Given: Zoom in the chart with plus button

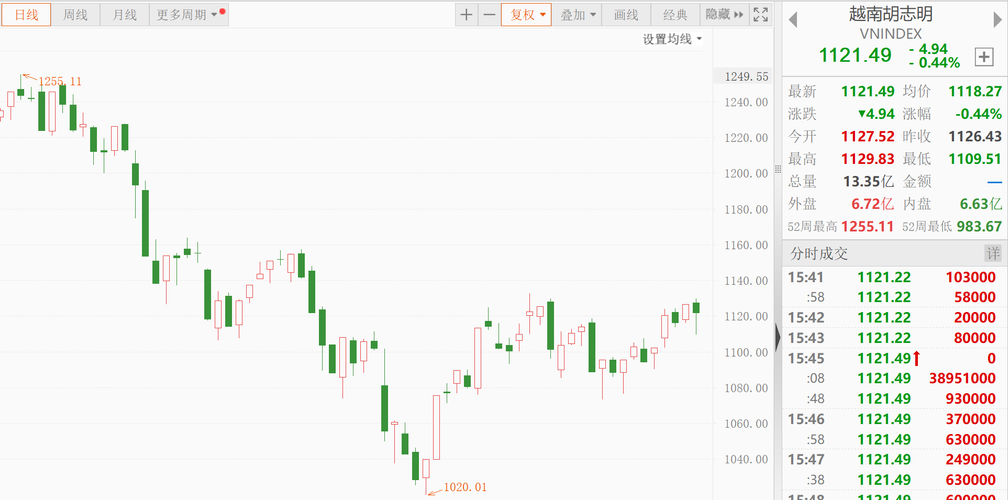Looking at the screenshot, I should [x=467, y=14].
